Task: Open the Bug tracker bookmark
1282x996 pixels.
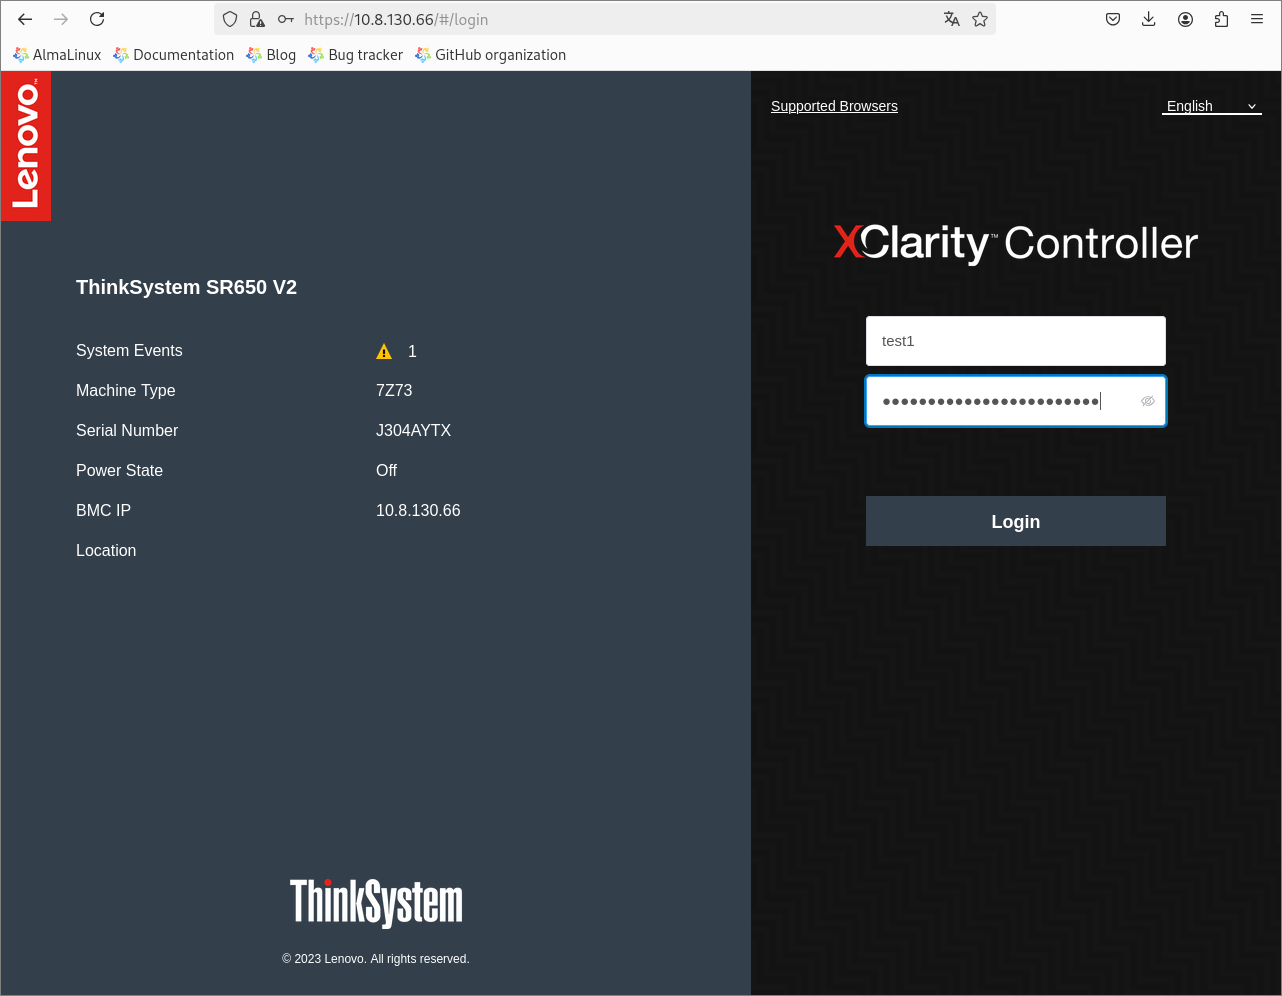Action: (x=356, y=55)
